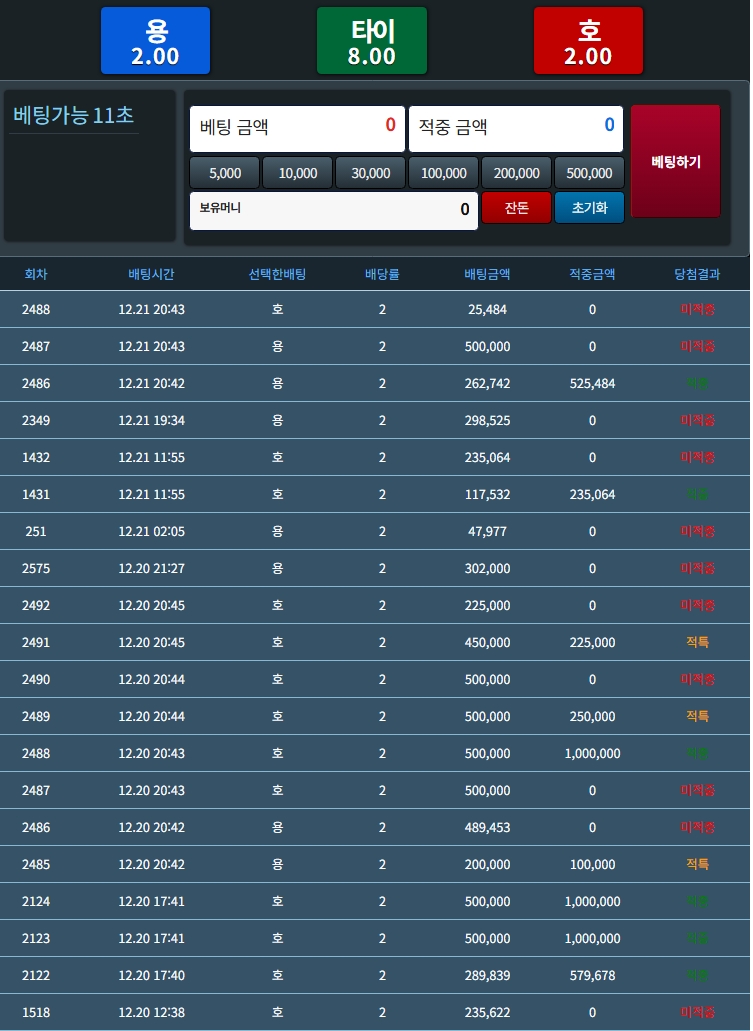Add 30,000 to the bet amount
753x1031 pixels.
[371, 173]
